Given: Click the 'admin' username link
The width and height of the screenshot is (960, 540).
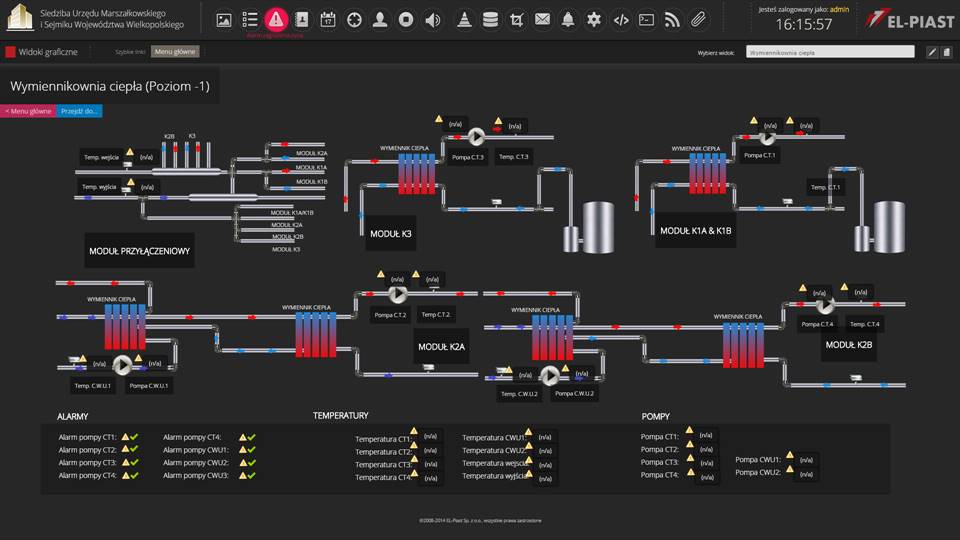Looking at the screenshot, I should (840, 8).
